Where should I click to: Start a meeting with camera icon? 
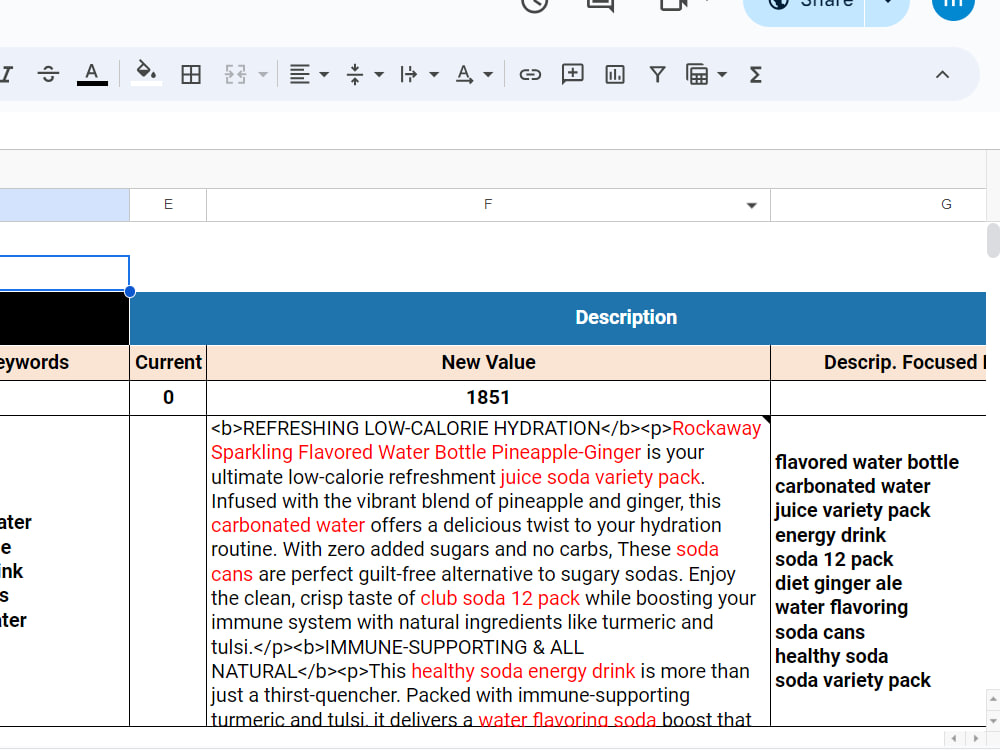[x=673, y=4]
